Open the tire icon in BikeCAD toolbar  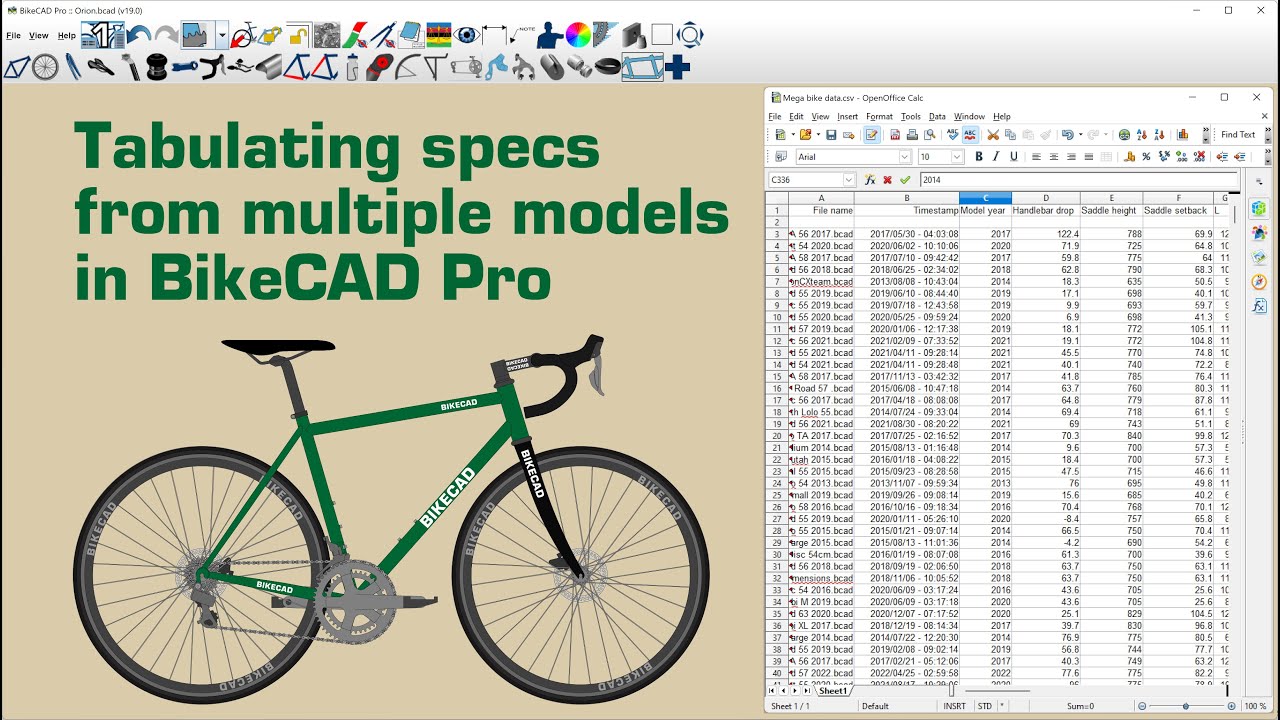[x=607, y=67]
